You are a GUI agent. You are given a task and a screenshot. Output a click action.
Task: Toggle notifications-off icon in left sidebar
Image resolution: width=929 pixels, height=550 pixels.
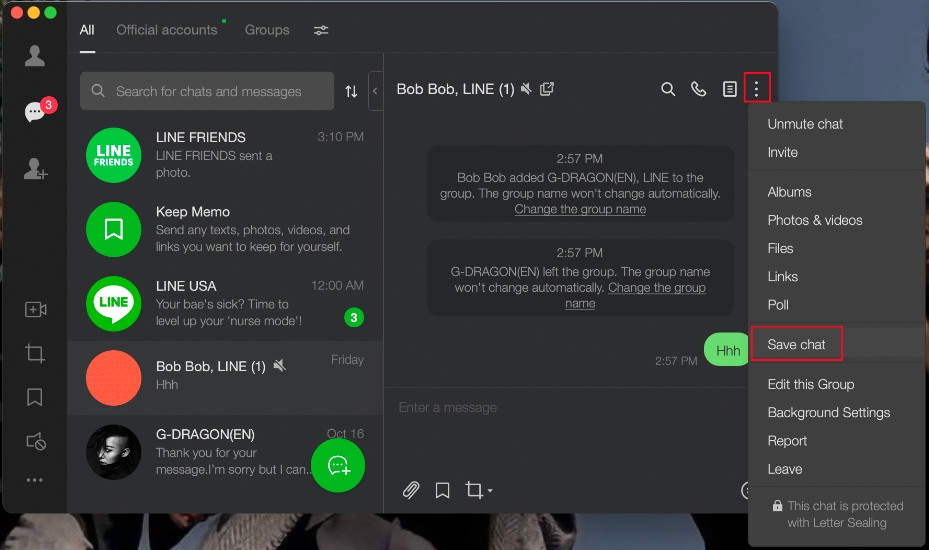pyautogui.click(x=35, y=441)
